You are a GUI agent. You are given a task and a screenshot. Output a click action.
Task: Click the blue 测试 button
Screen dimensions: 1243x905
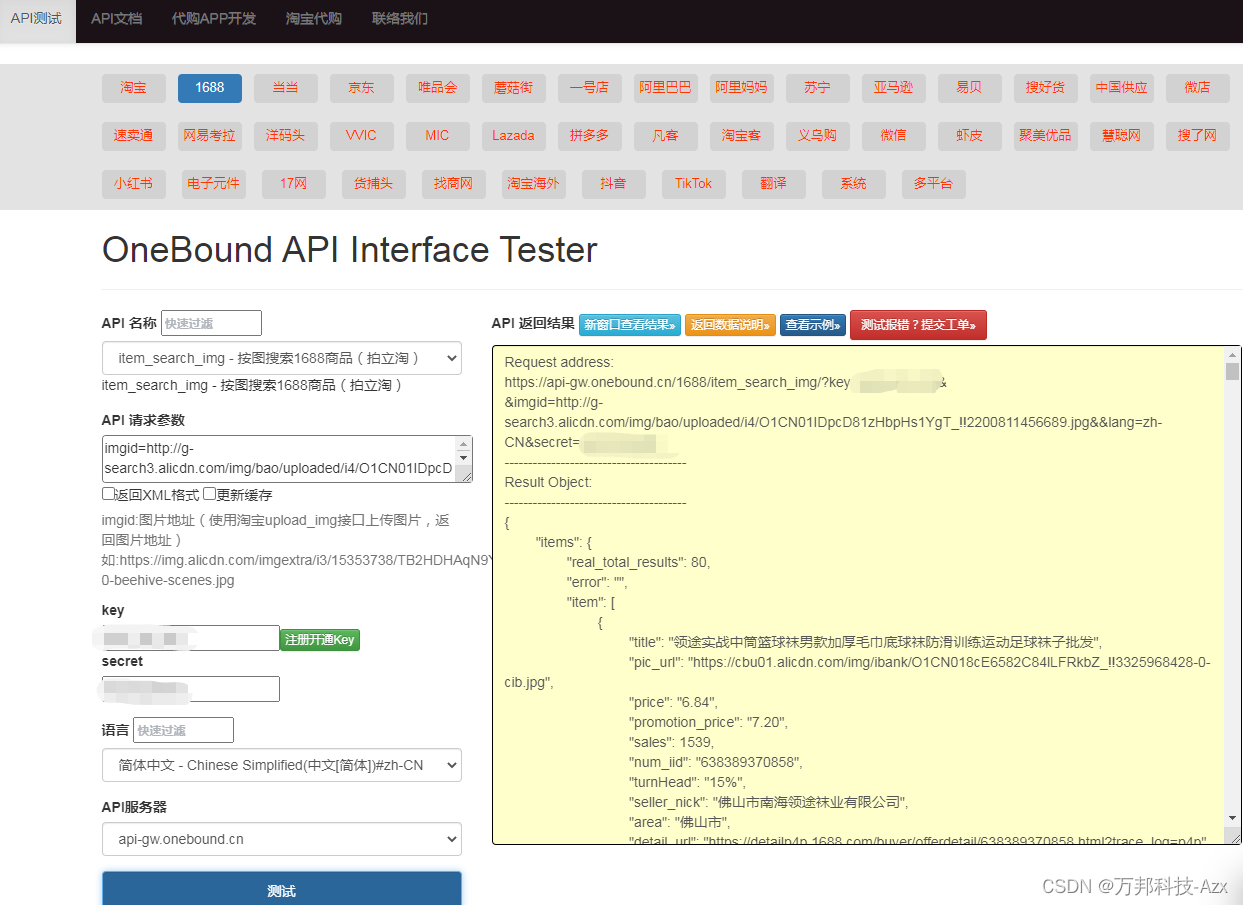(x=282, y=889)
